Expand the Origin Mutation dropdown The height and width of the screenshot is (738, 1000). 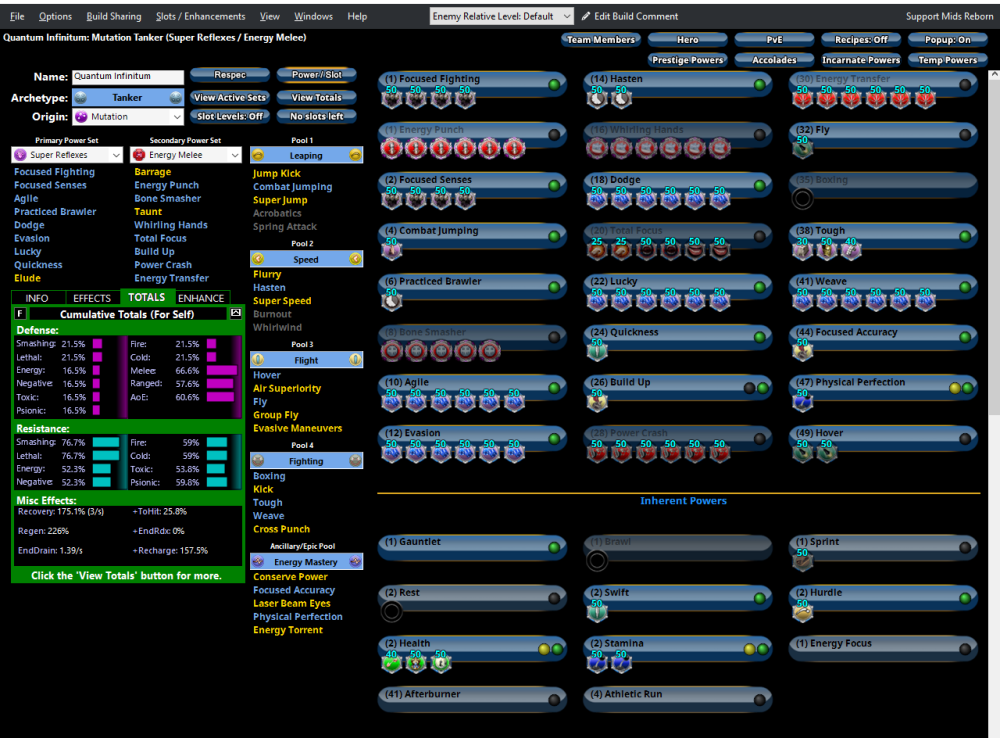pos(177,117)
